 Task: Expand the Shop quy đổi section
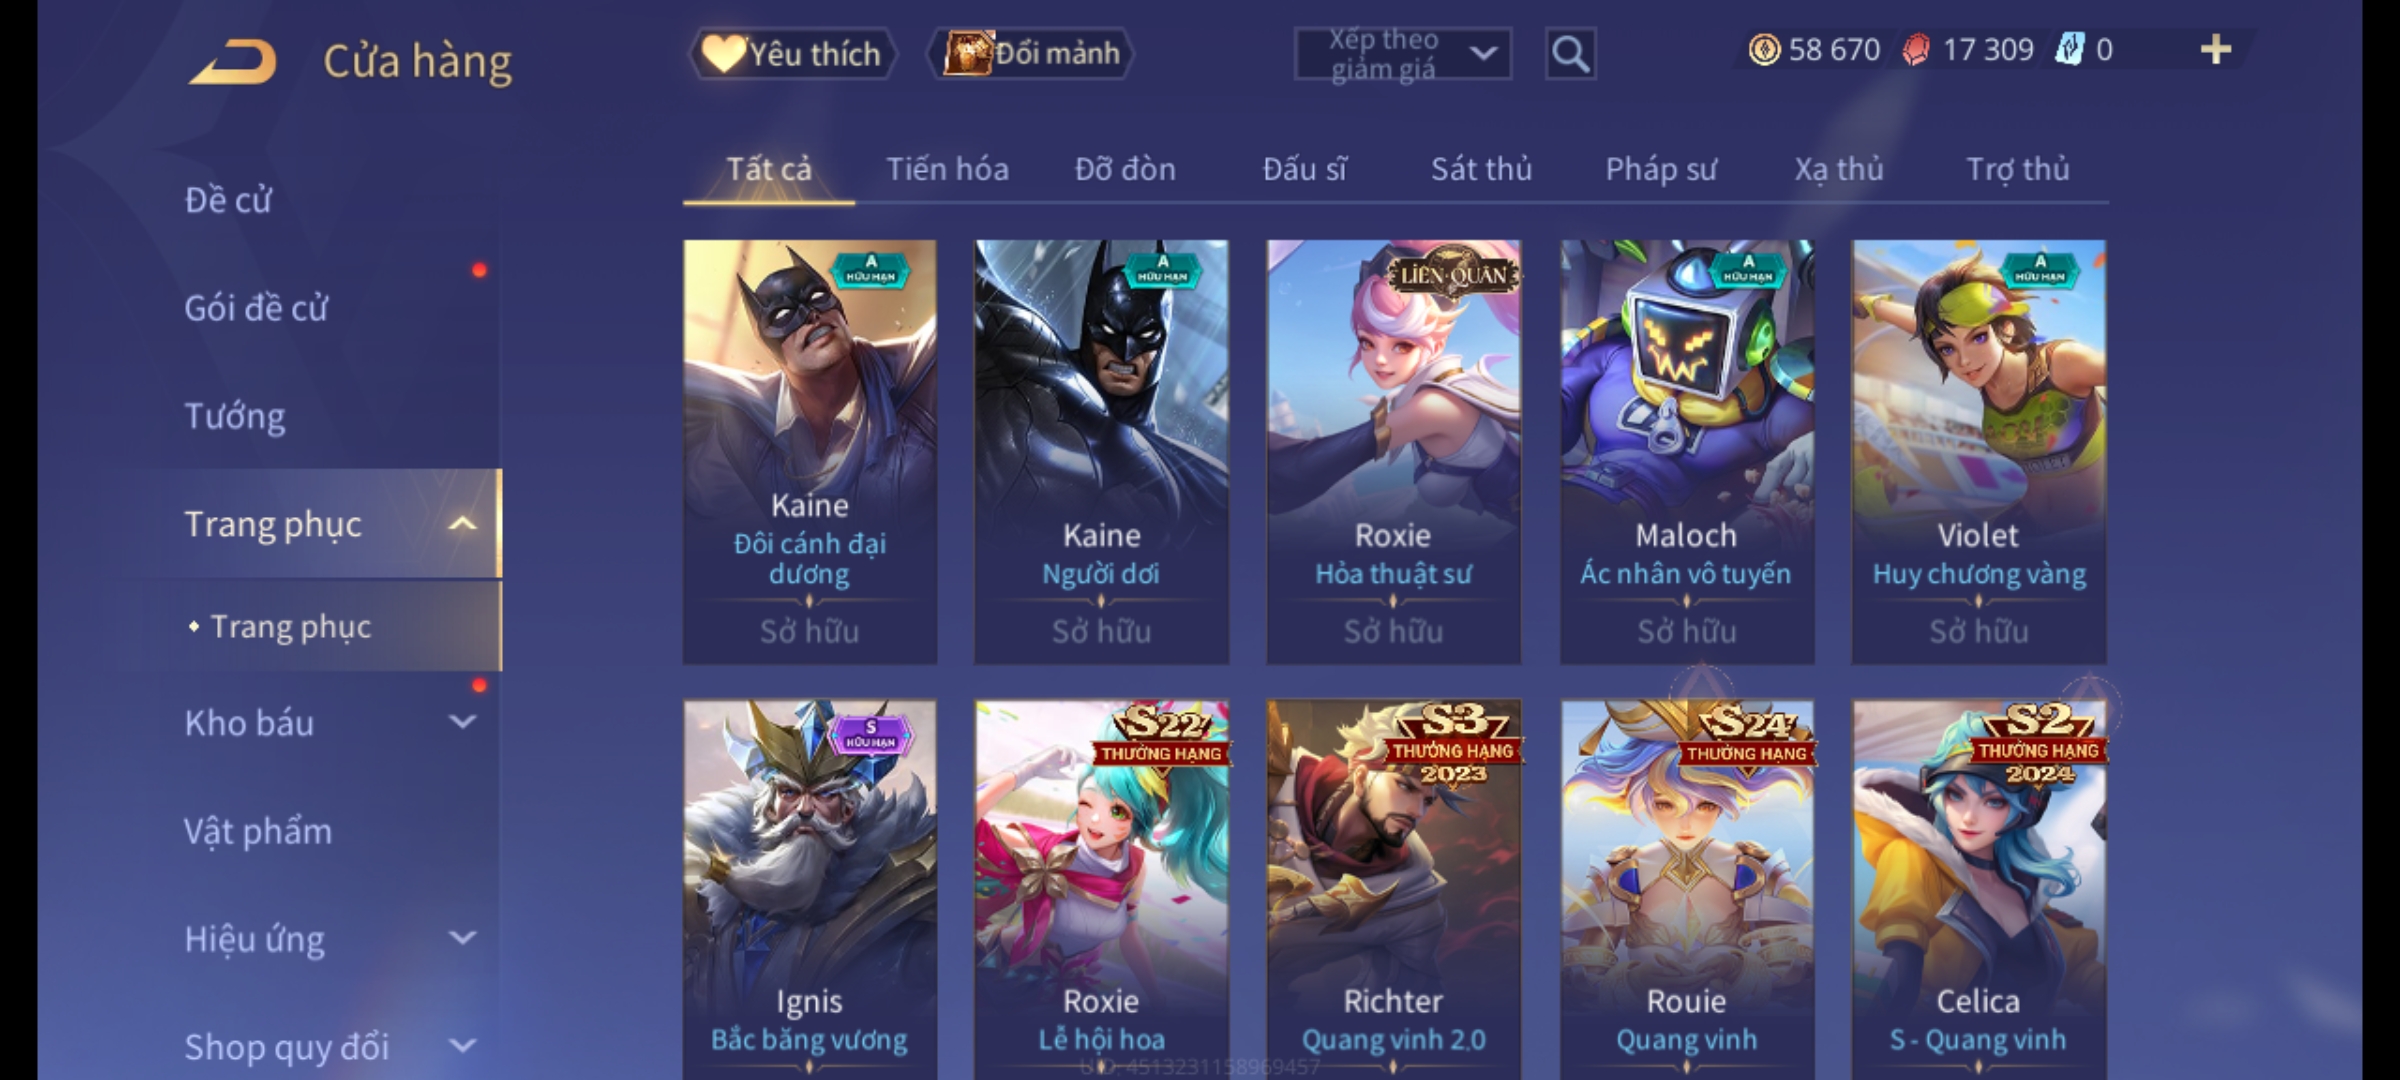tap(462, 1046)
